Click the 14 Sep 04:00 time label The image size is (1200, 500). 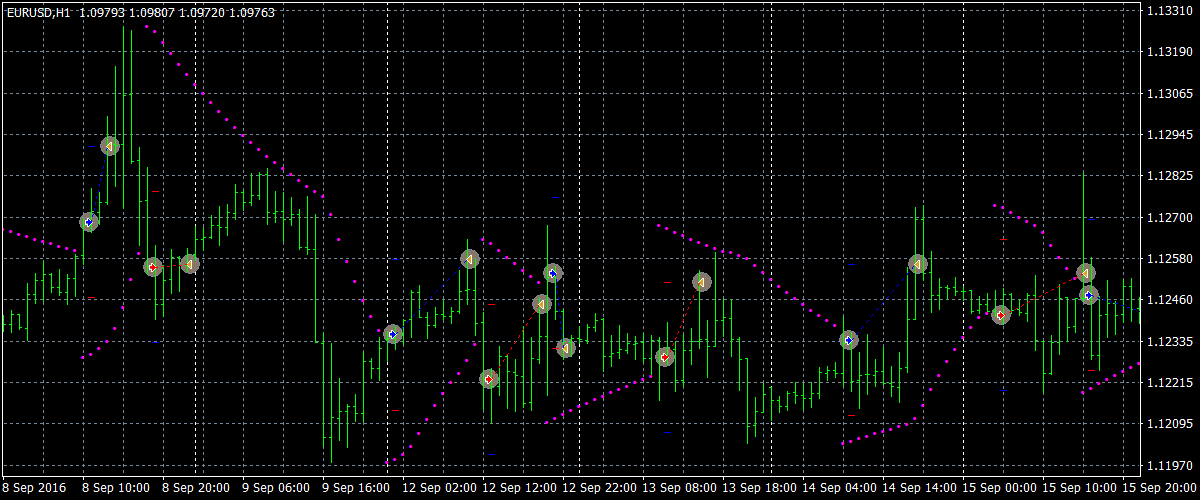coord(839,489)
